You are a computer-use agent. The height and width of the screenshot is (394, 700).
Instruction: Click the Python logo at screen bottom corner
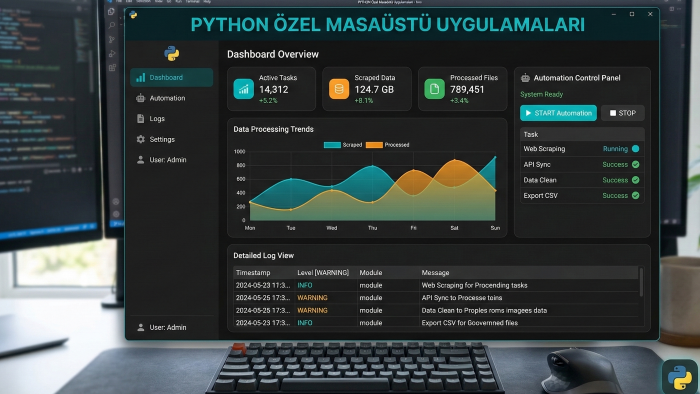[x=680, y=377]
